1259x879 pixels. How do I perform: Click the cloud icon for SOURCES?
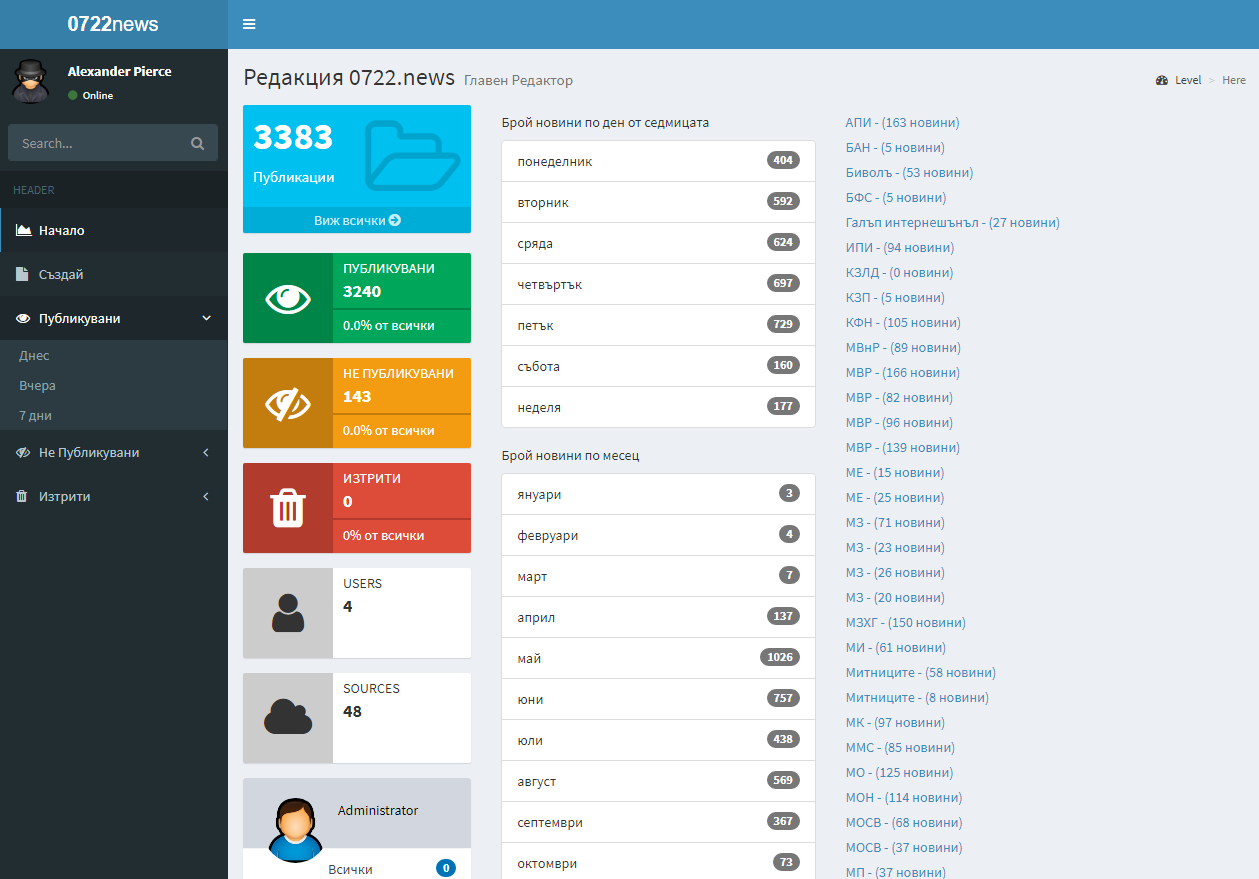288,718
